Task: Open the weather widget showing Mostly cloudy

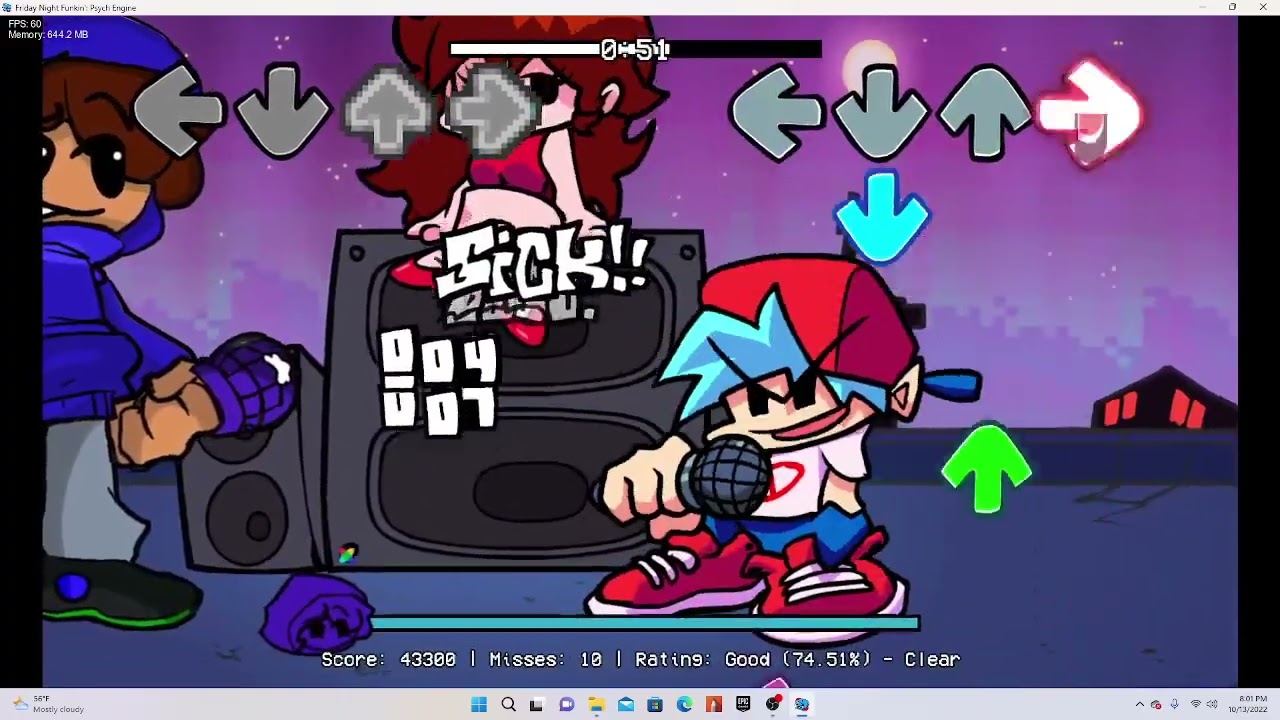Action: coord(48,705)
